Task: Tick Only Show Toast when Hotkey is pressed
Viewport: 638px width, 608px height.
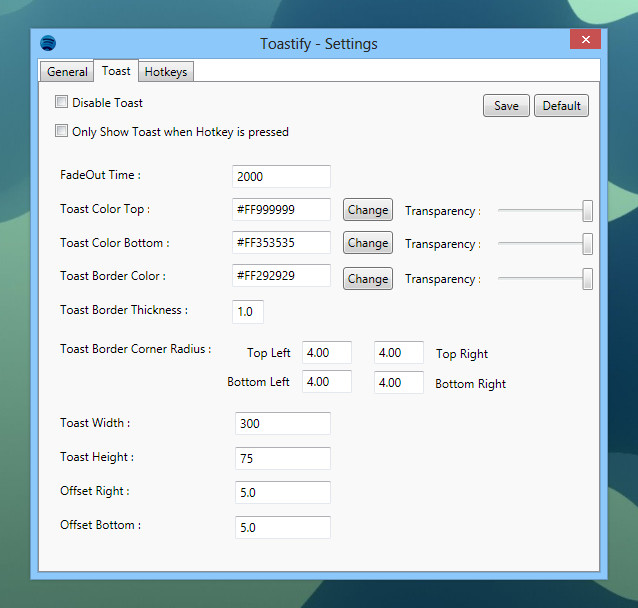Action: tap(61, 131)
